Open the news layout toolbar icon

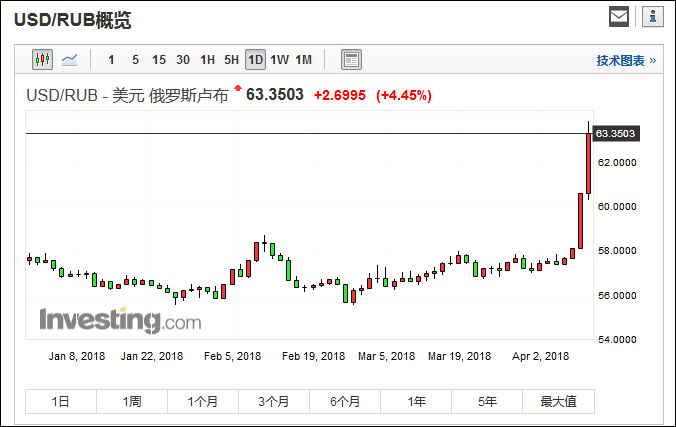pos(351,60)
